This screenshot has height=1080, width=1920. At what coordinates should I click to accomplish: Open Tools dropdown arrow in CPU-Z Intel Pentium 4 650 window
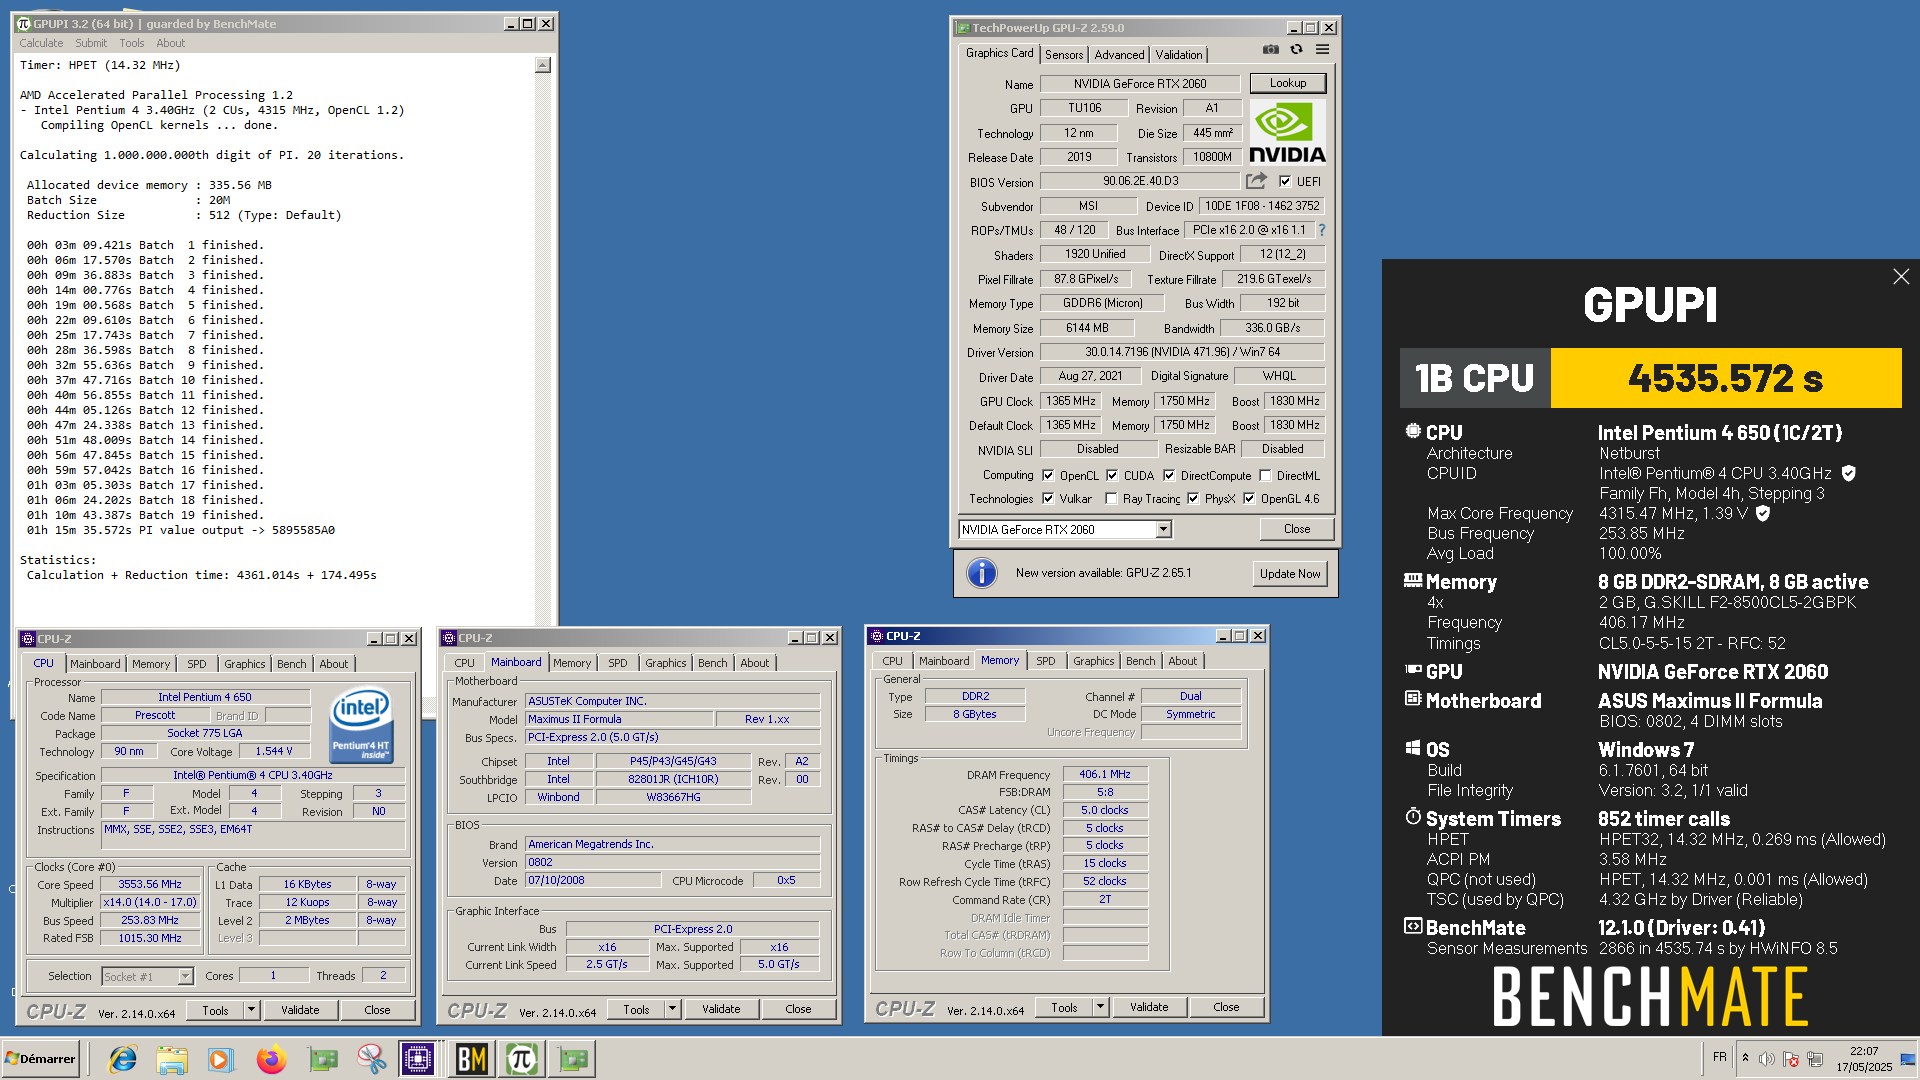click(x=251, y=1010)
